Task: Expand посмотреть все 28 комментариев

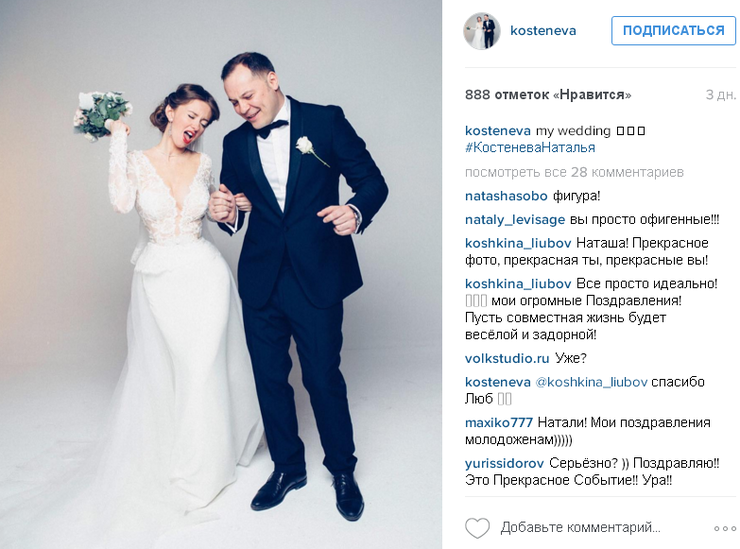Action: click(574, 172)
